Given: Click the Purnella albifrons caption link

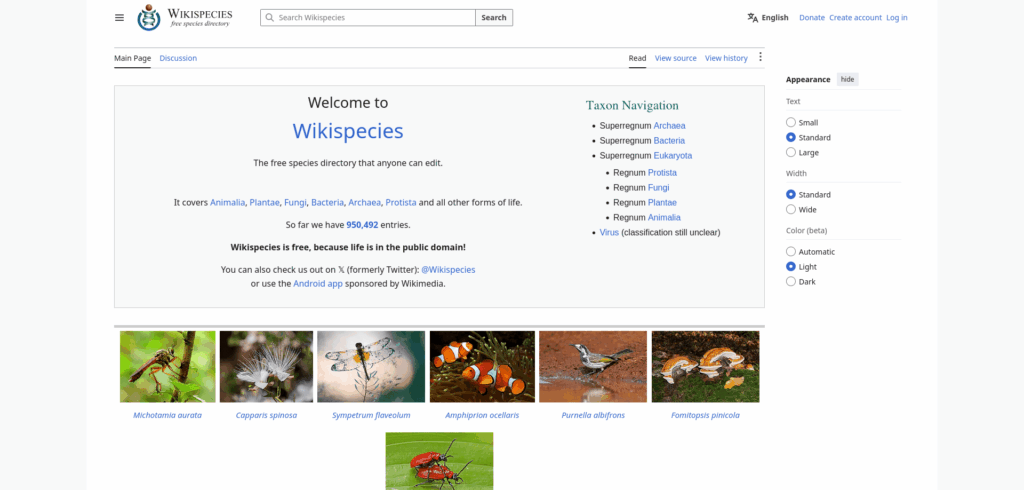Looking at the screenshot, I should coord(593,416).
